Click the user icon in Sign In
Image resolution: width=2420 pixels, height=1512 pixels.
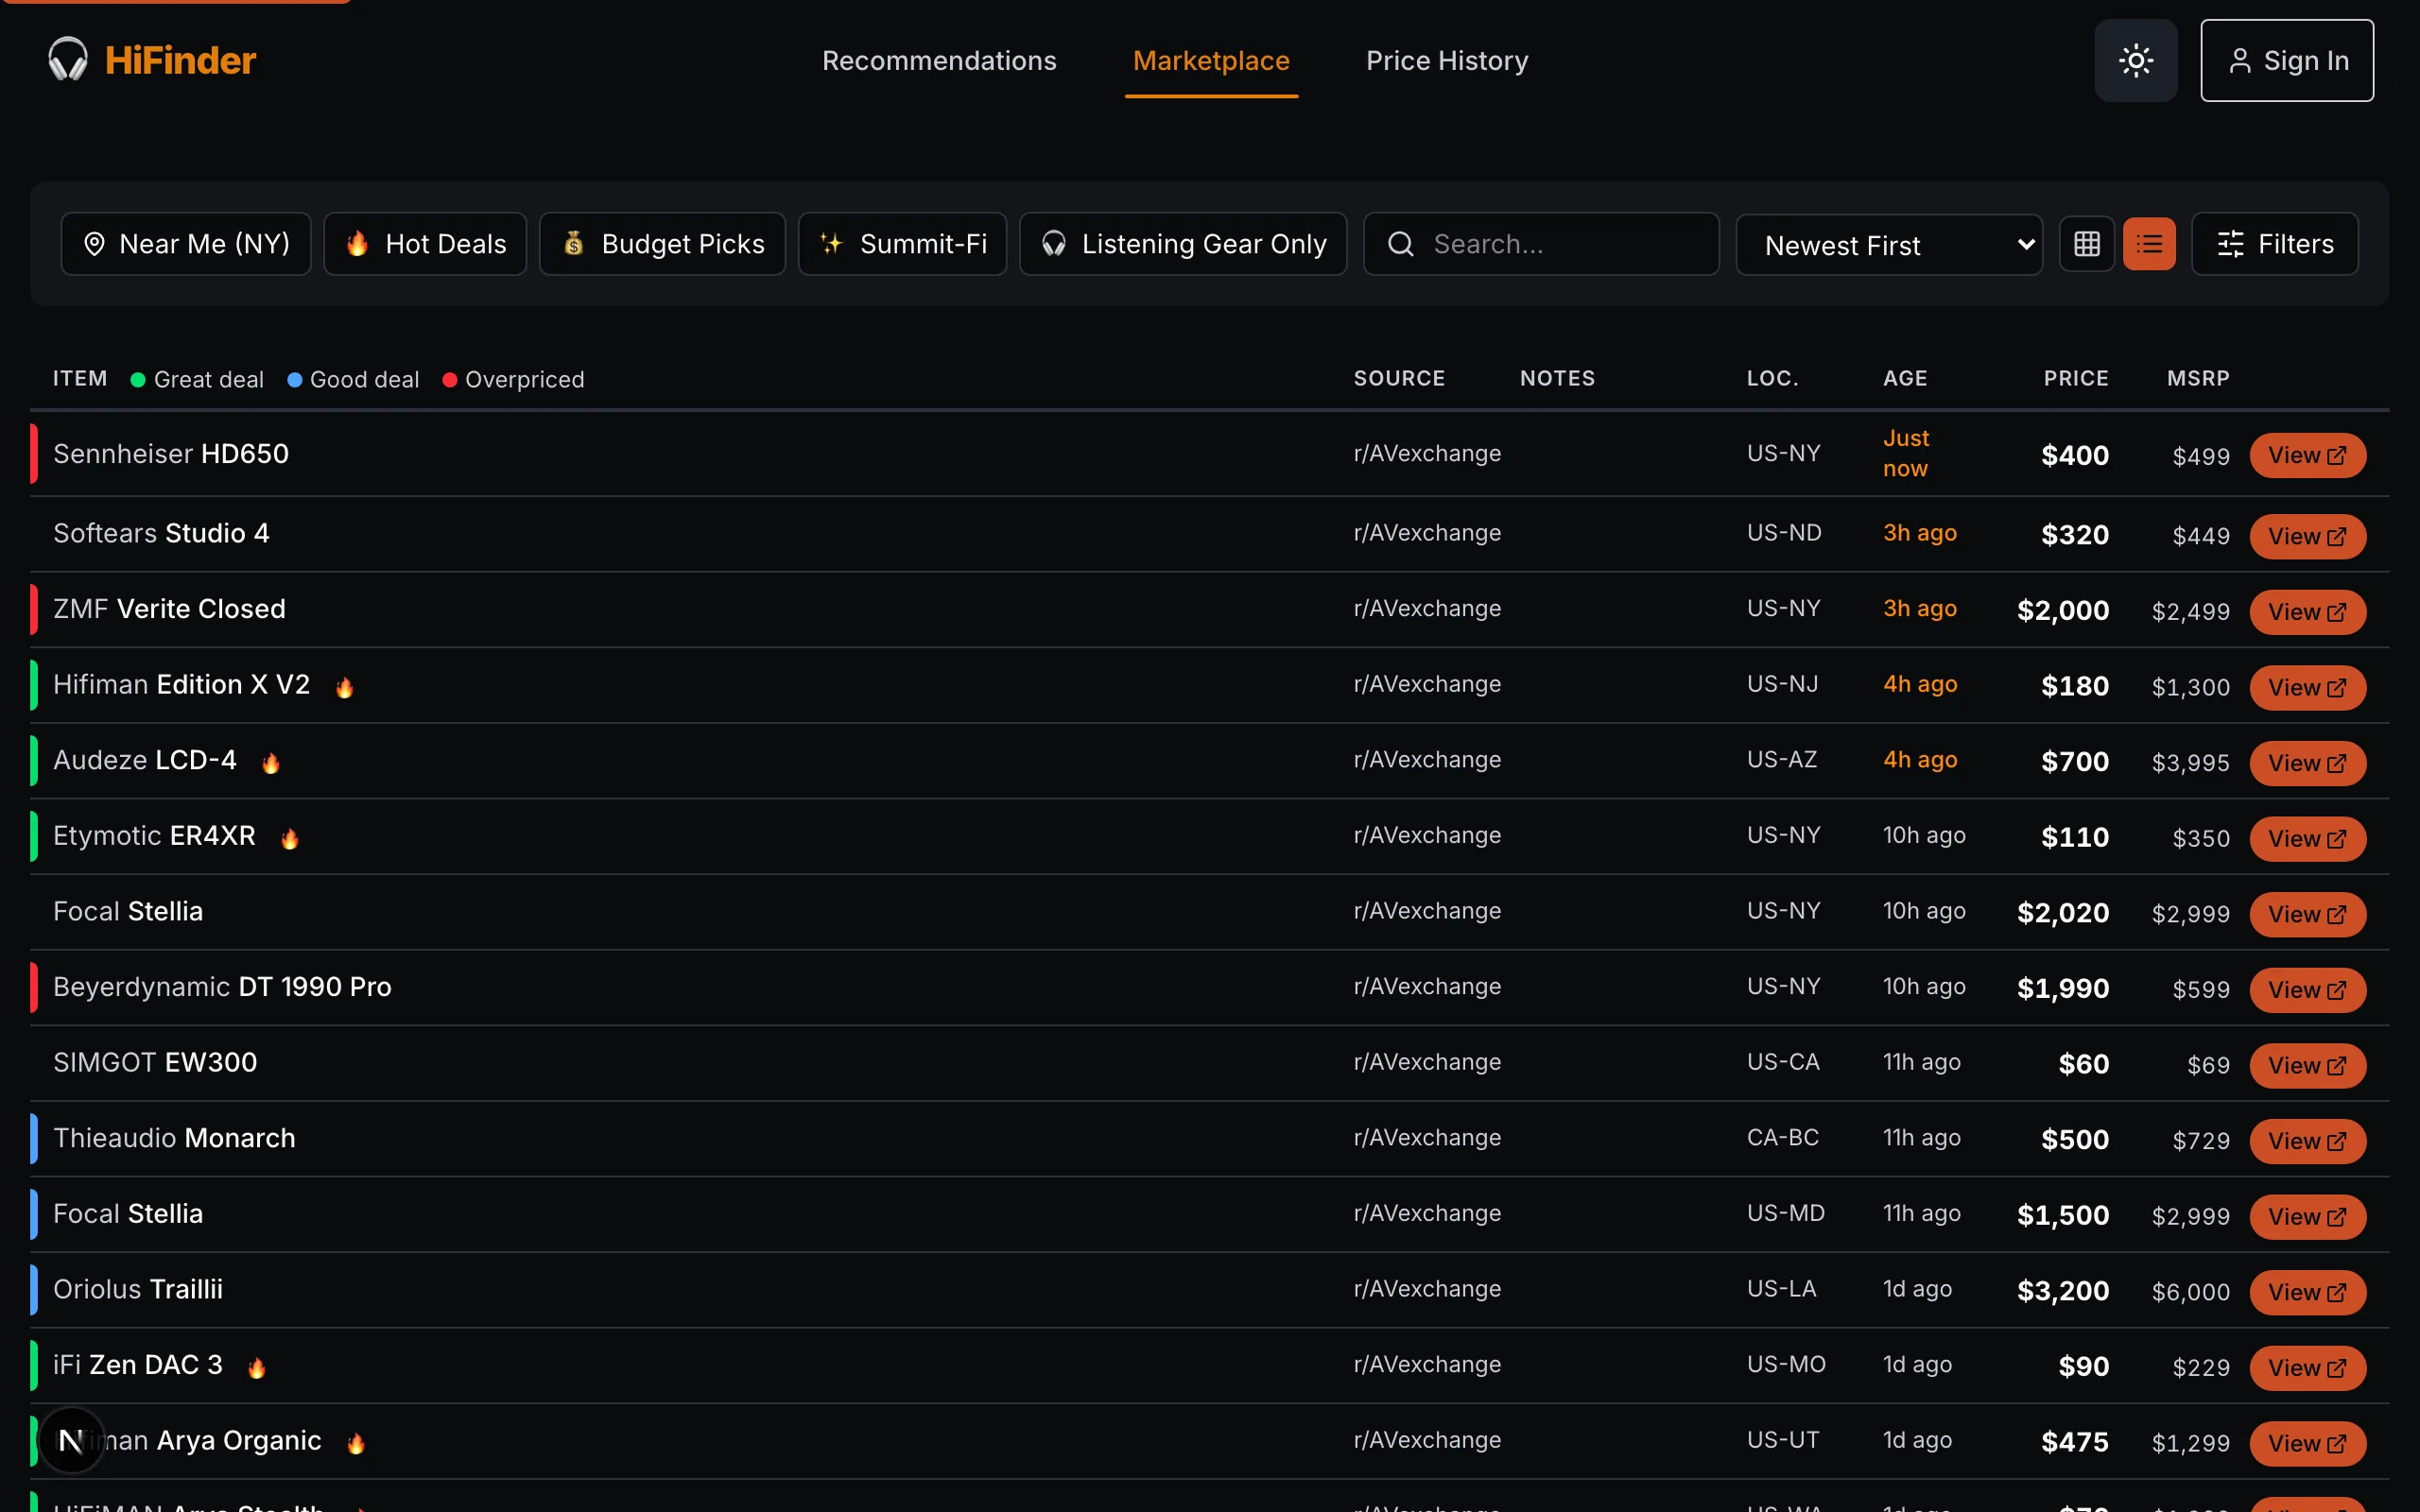(x=2240, y=61)
